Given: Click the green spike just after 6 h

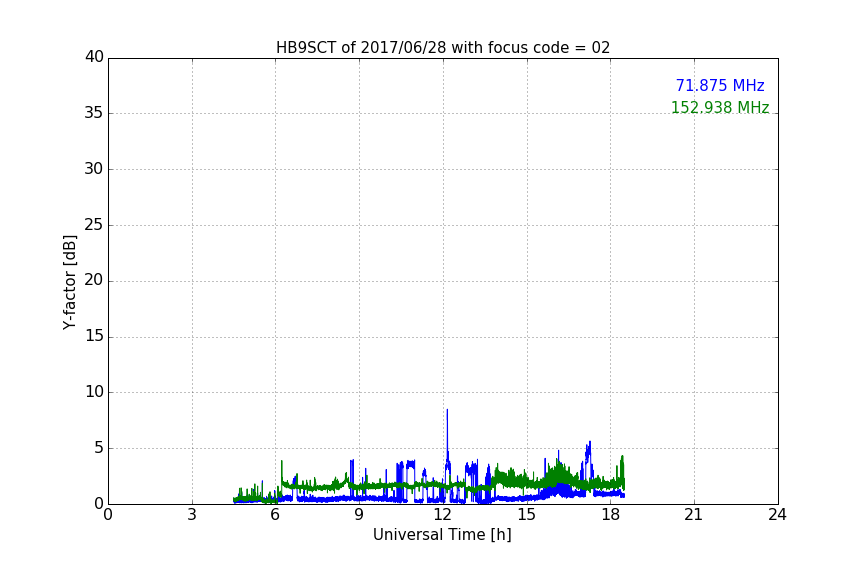Looking at the screenshot, I should [282, 462].
